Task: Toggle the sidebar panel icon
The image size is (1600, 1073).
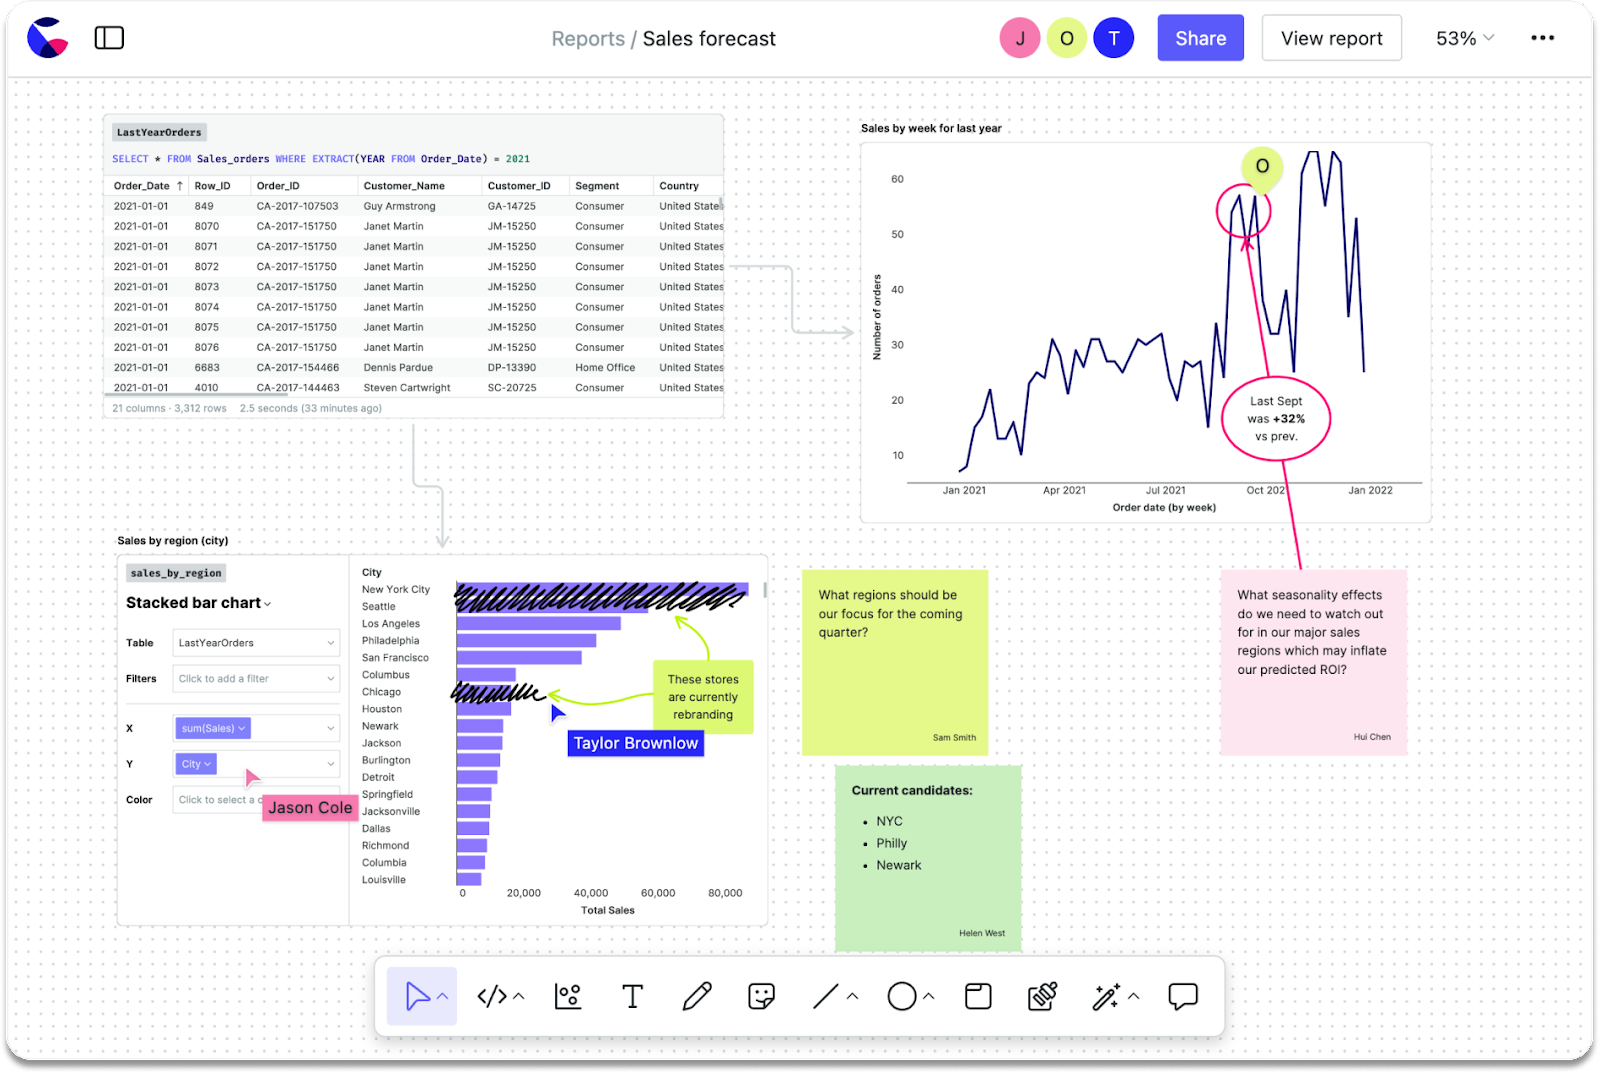Action: 109,38
